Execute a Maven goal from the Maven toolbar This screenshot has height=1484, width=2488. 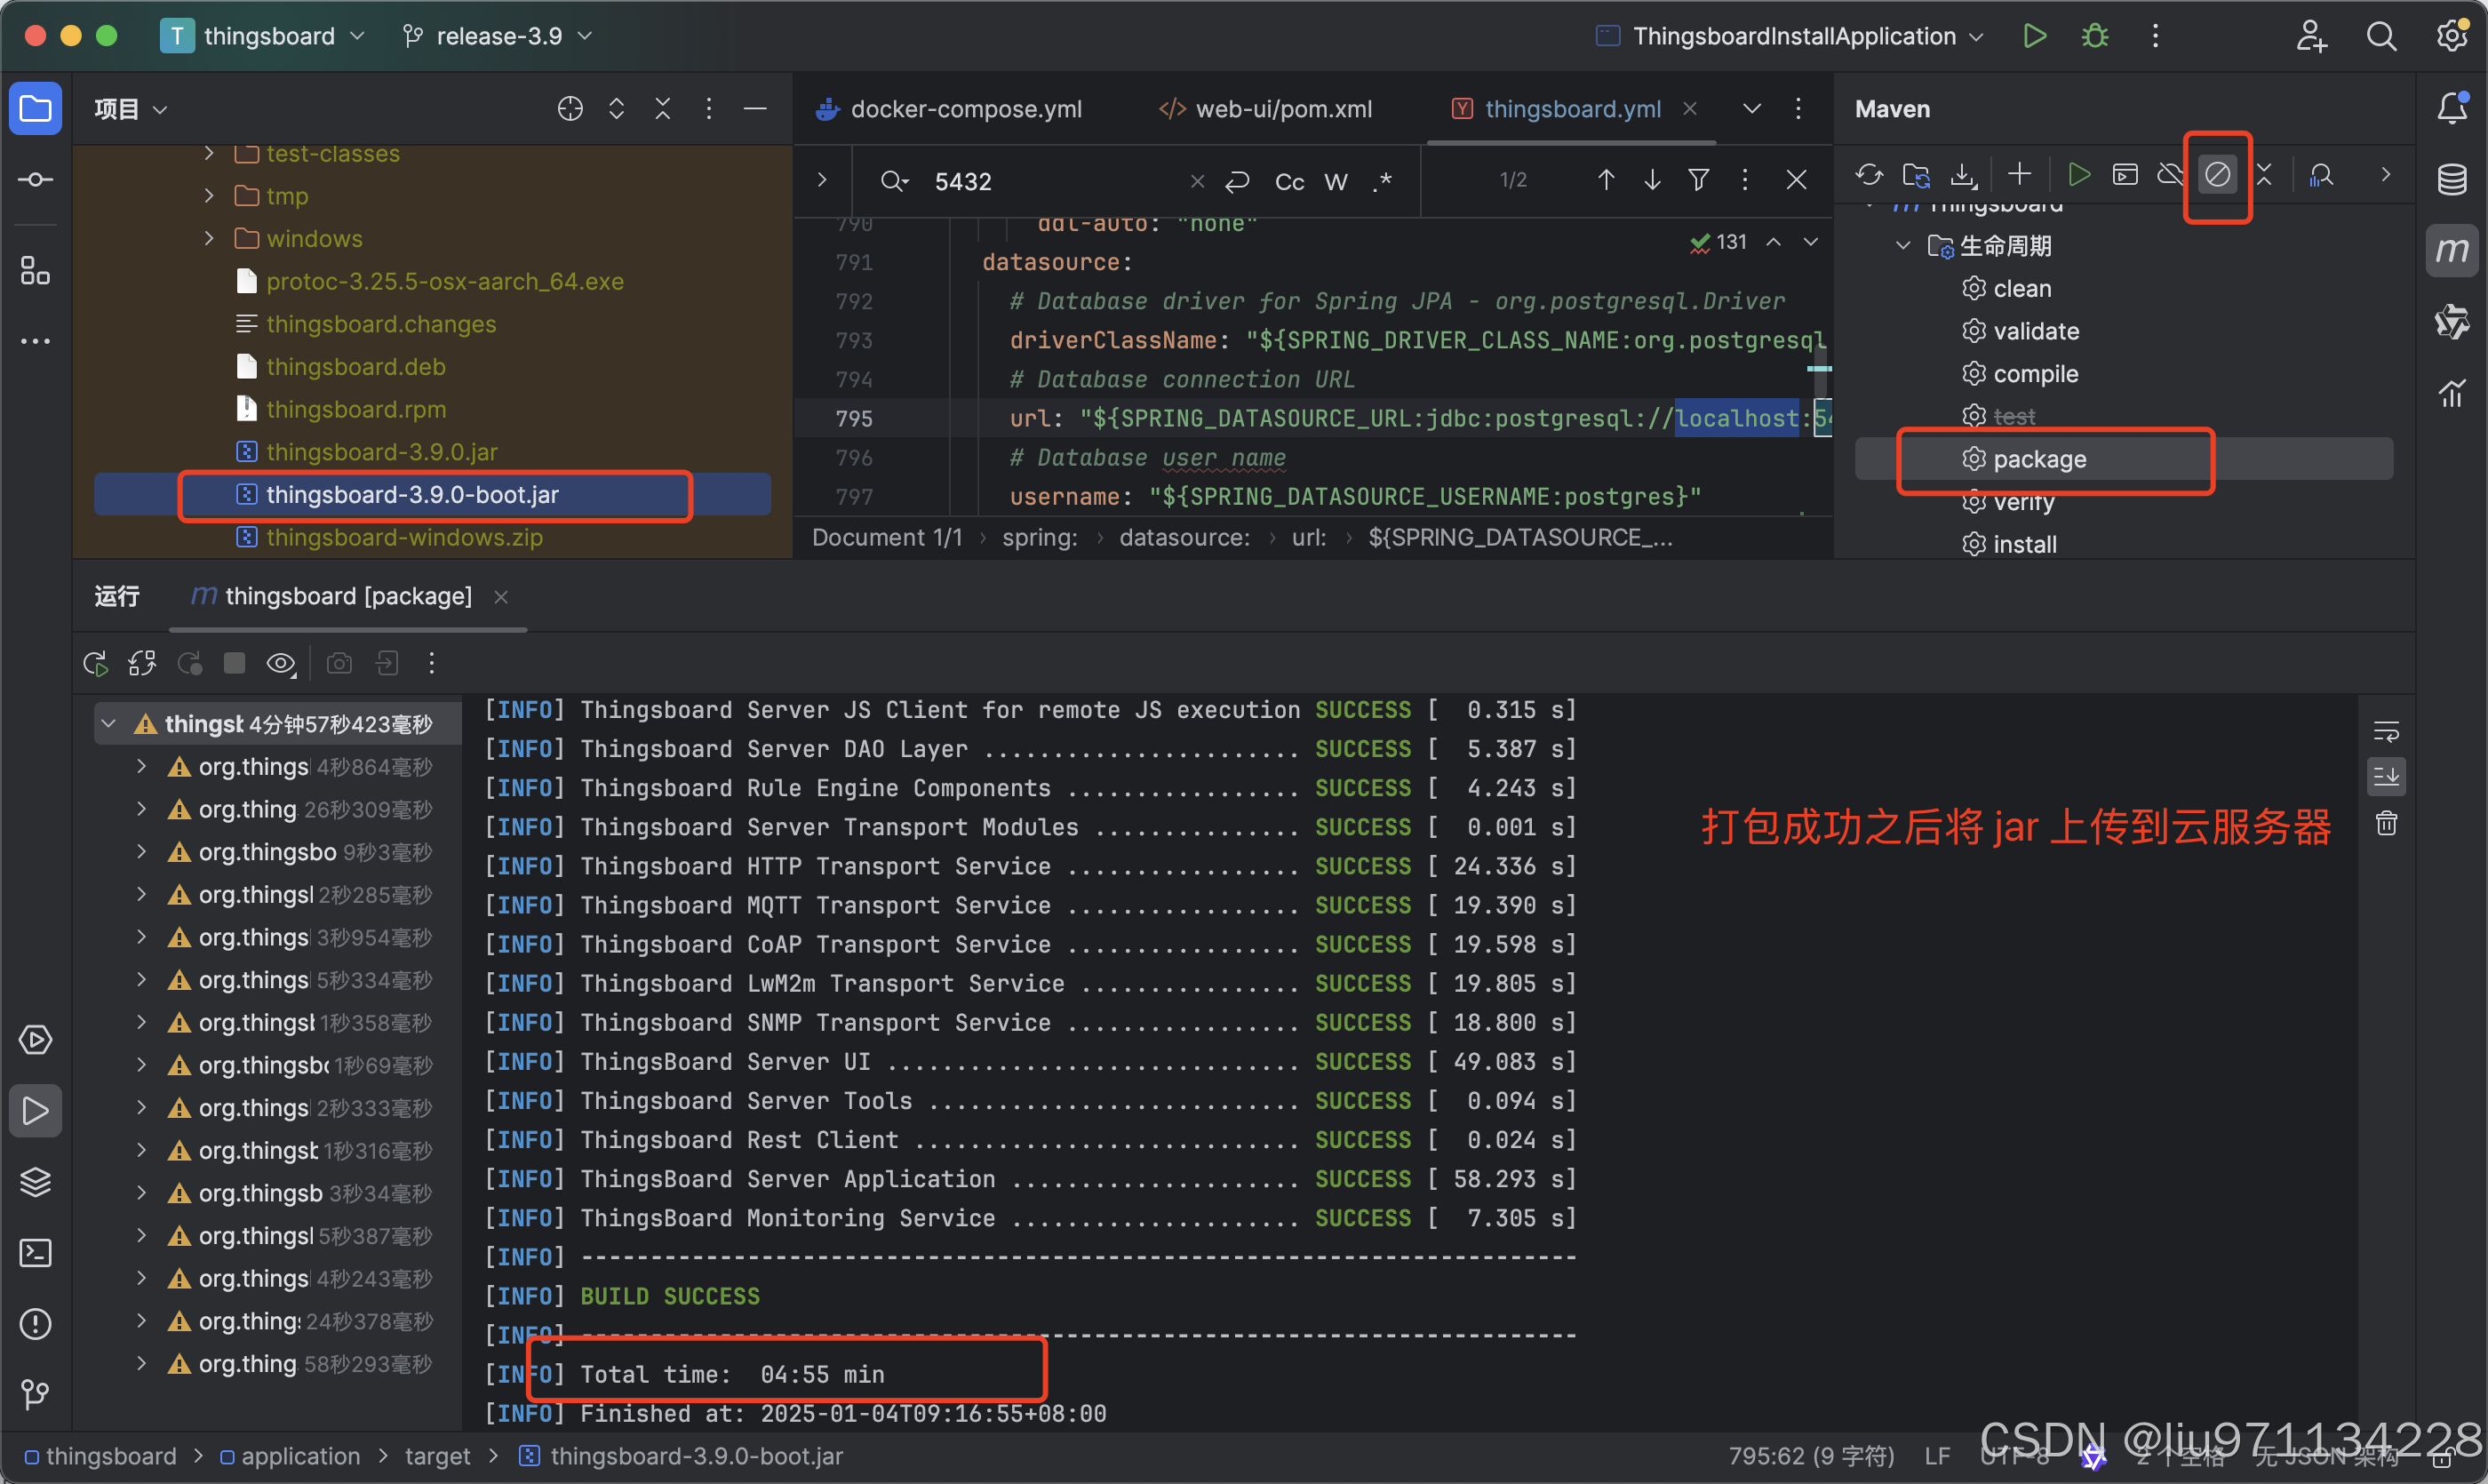click(2125, 174)
